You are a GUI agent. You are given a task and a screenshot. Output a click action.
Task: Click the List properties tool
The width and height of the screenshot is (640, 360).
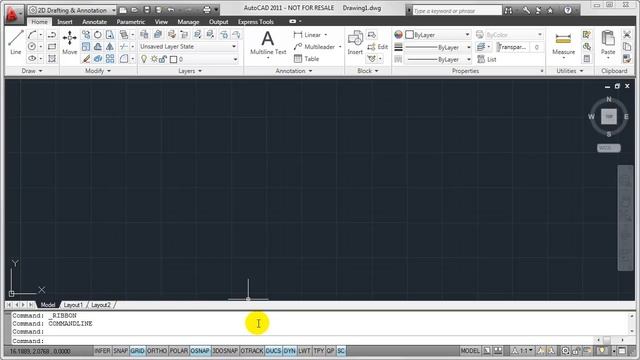487,59
